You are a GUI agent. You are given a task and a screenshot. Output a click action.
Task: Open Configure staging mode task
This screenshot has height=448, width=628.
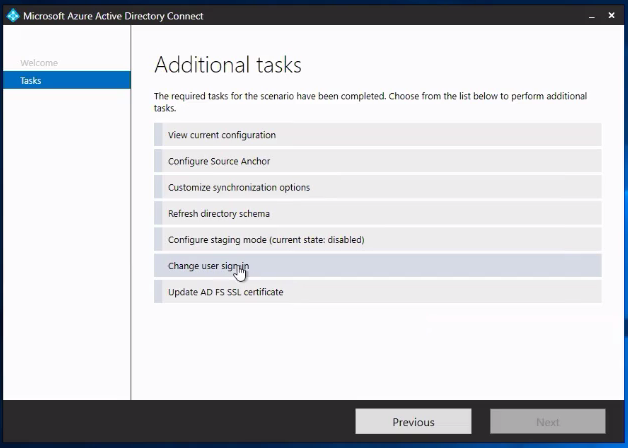coord(378,240)
